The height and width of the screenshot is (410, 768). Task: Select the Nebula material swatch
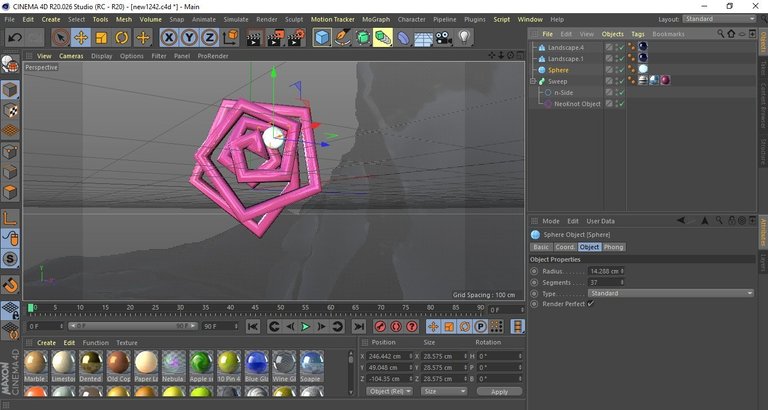174,366
